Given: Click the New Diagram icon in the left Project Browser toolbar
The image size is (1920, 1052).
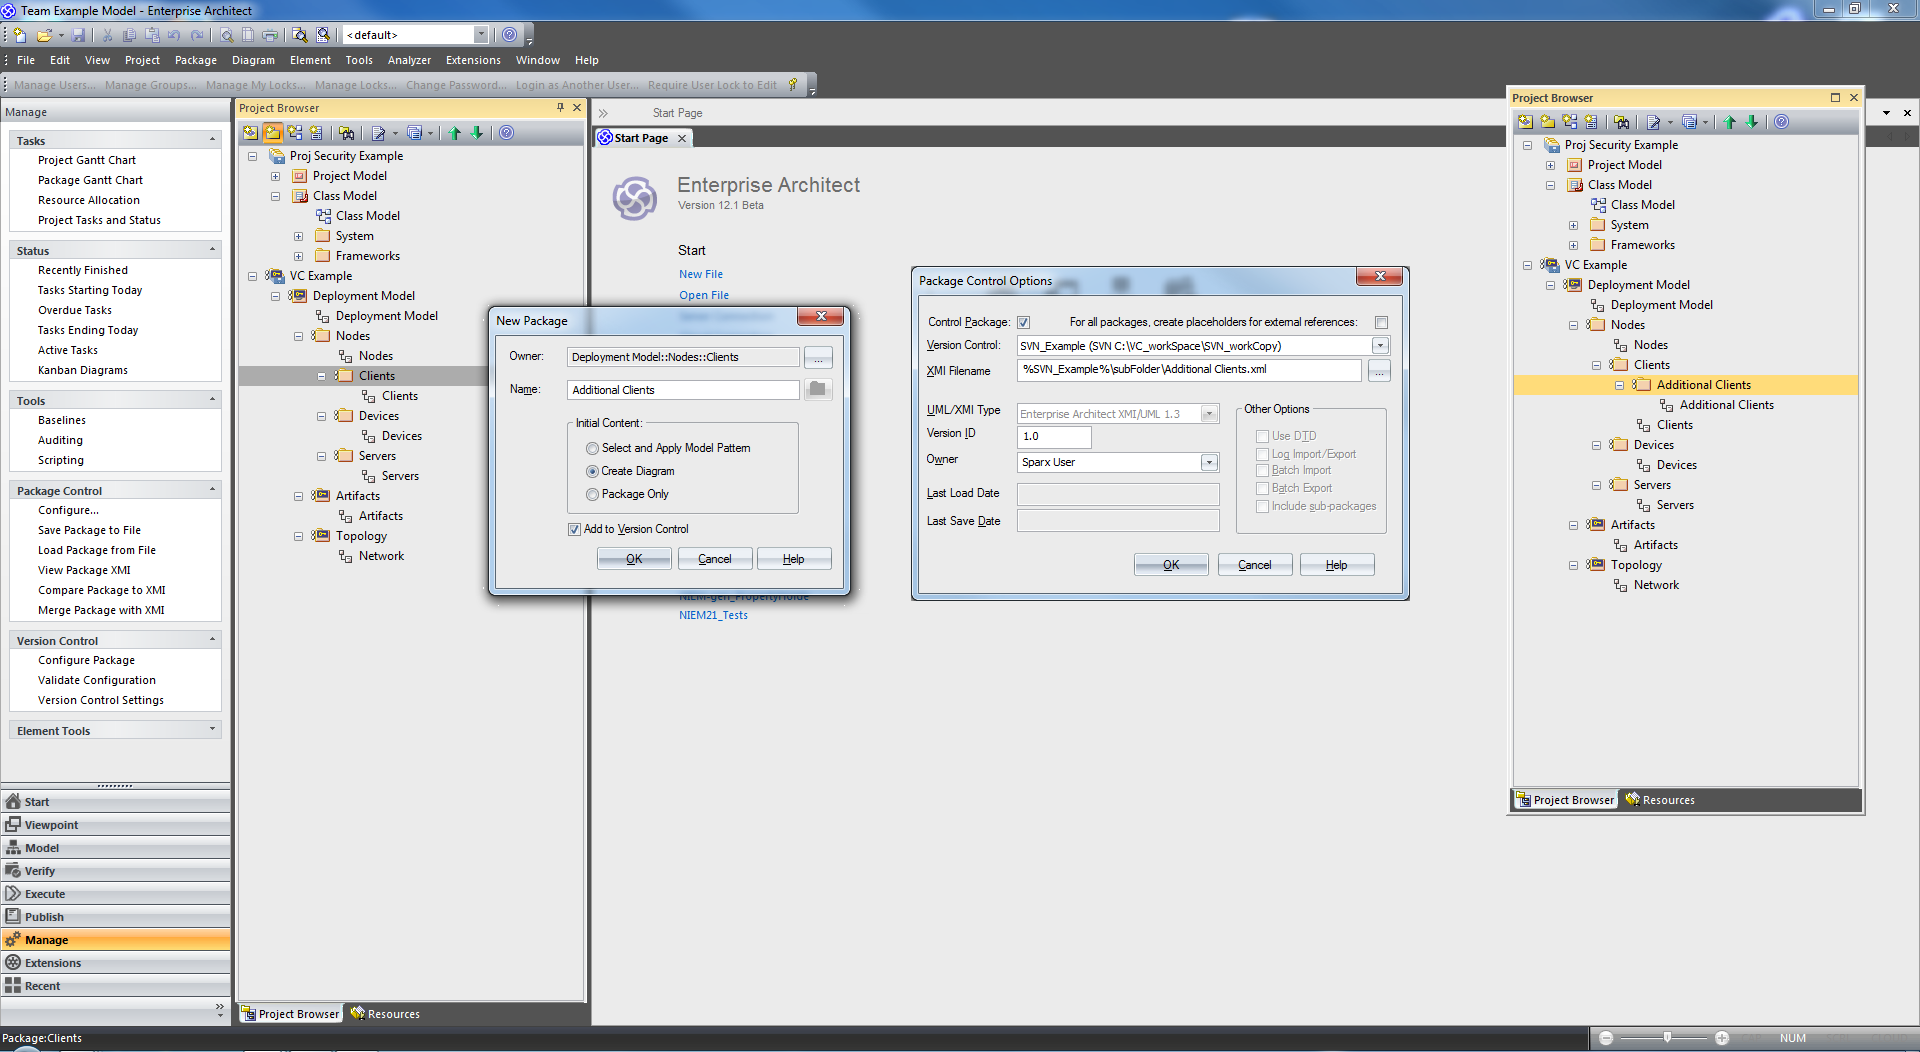Looking at the screenshot, I should tap(295, 133).
